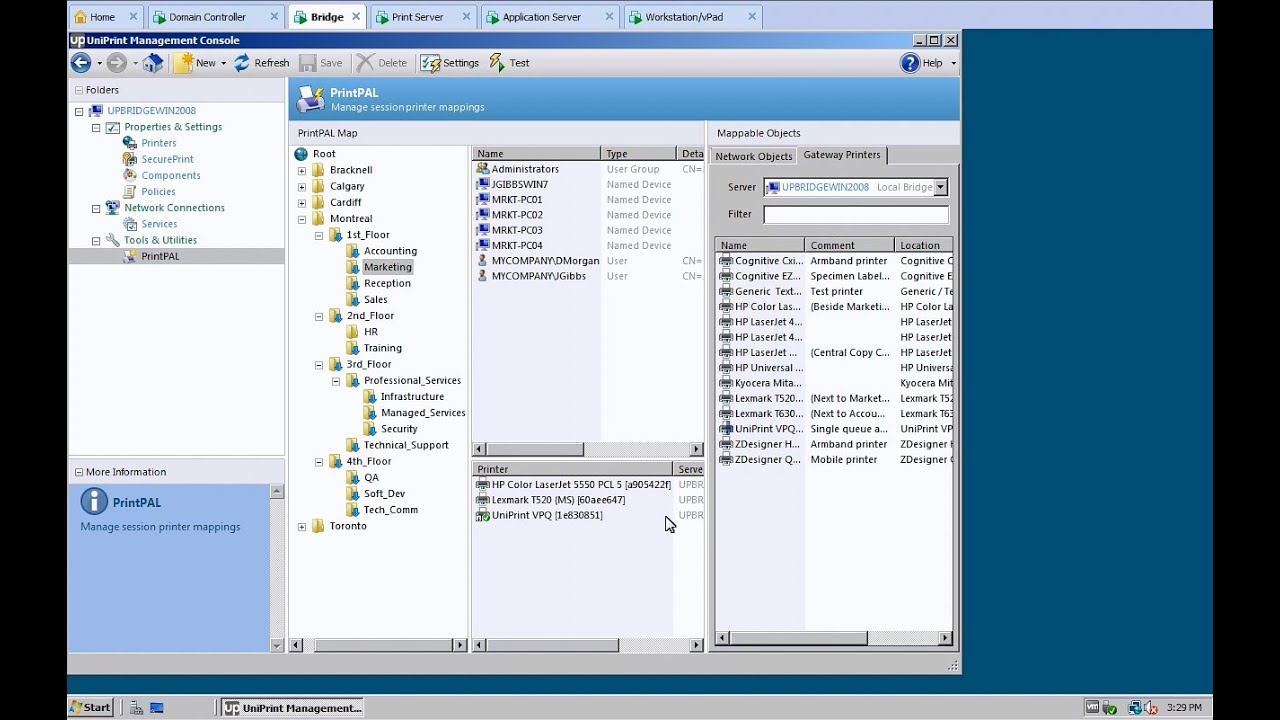Click the ZDesigner Q mobile printer icon

[x=726, y=460]
